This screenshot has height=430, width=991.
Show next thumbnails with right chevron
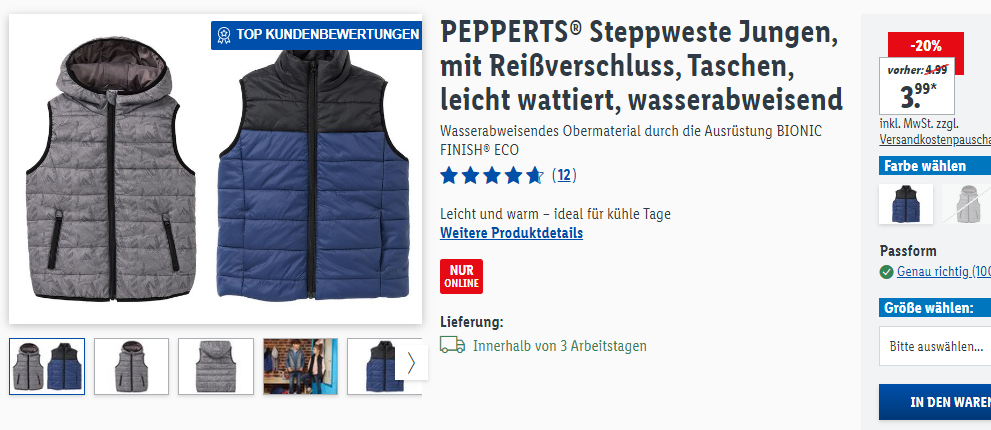(x=411, y=363)
